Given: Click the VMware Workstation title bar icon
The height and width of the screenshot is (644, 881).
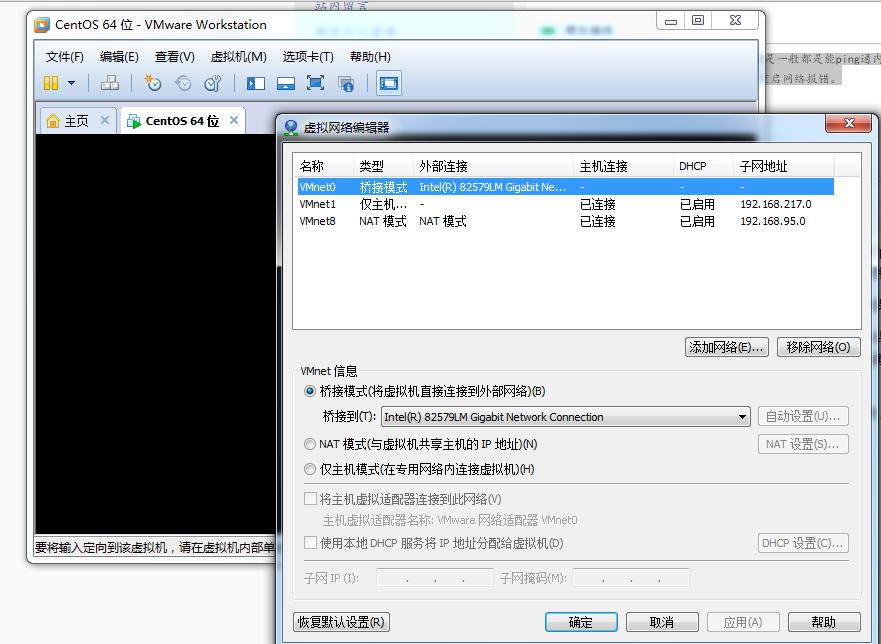Looking at the screenshot, I should pyautogui.click(x=42, y=25).
